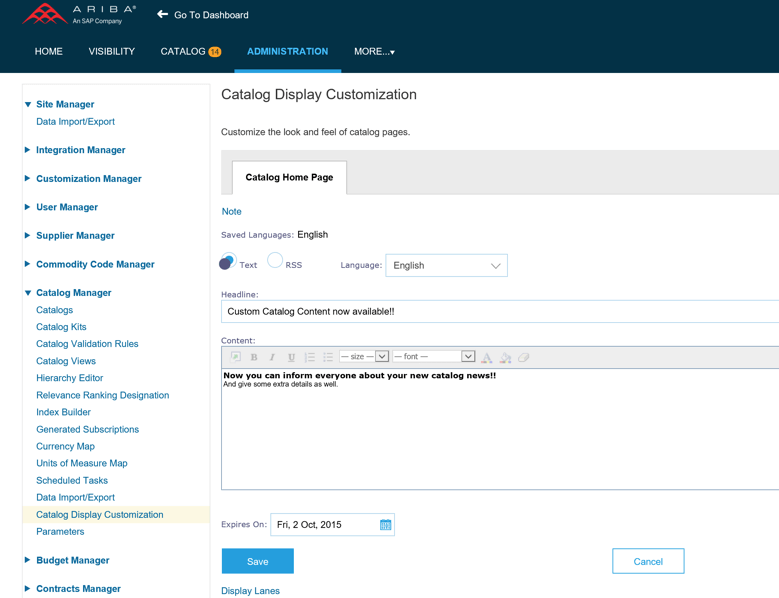The height and width of the screenshot is (598, 779).
Task: Open the Catalogs link
Action: point(55,310)
